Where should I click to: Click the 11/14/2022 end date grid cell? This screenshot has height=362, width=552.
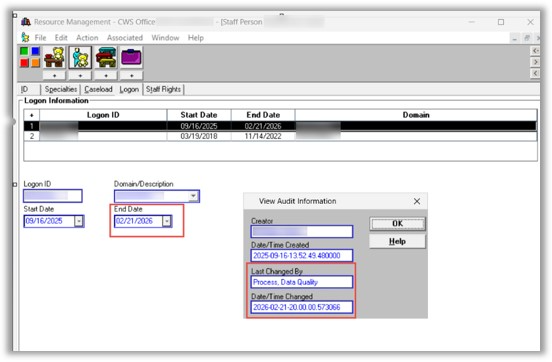pos(263,136)
